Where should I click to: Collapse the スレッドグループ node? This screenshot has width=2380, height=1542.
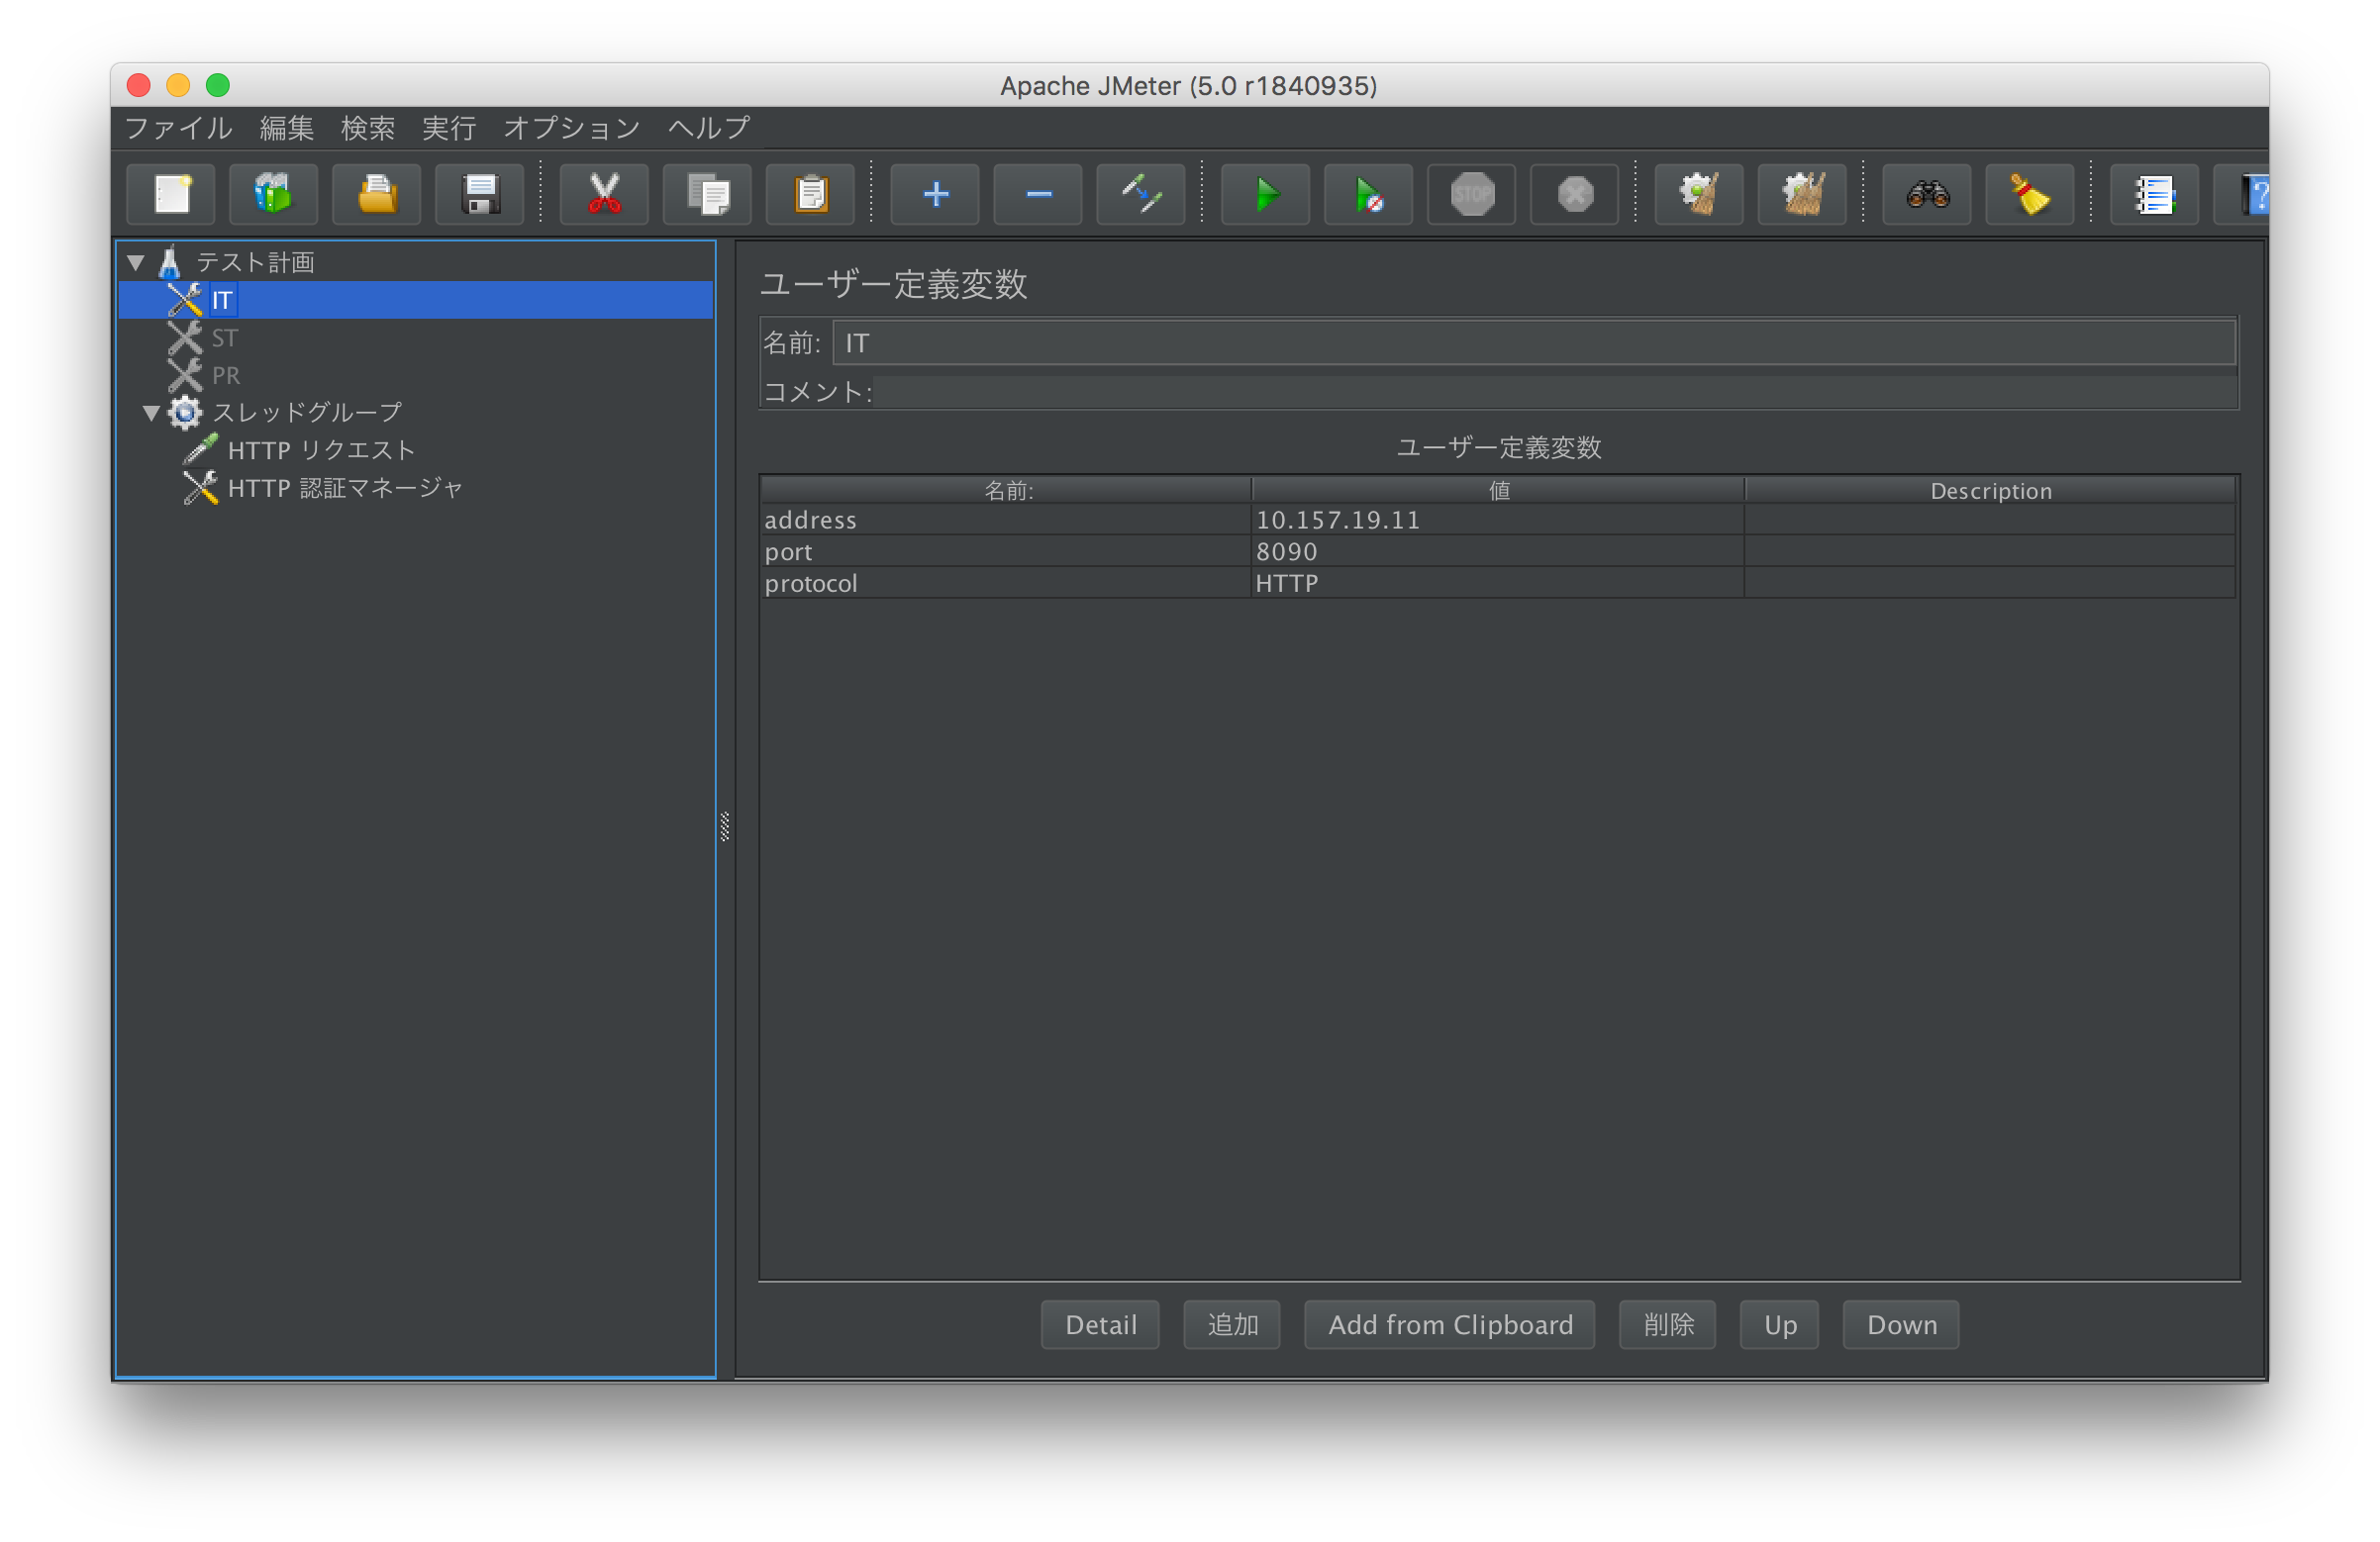point(152,412)
